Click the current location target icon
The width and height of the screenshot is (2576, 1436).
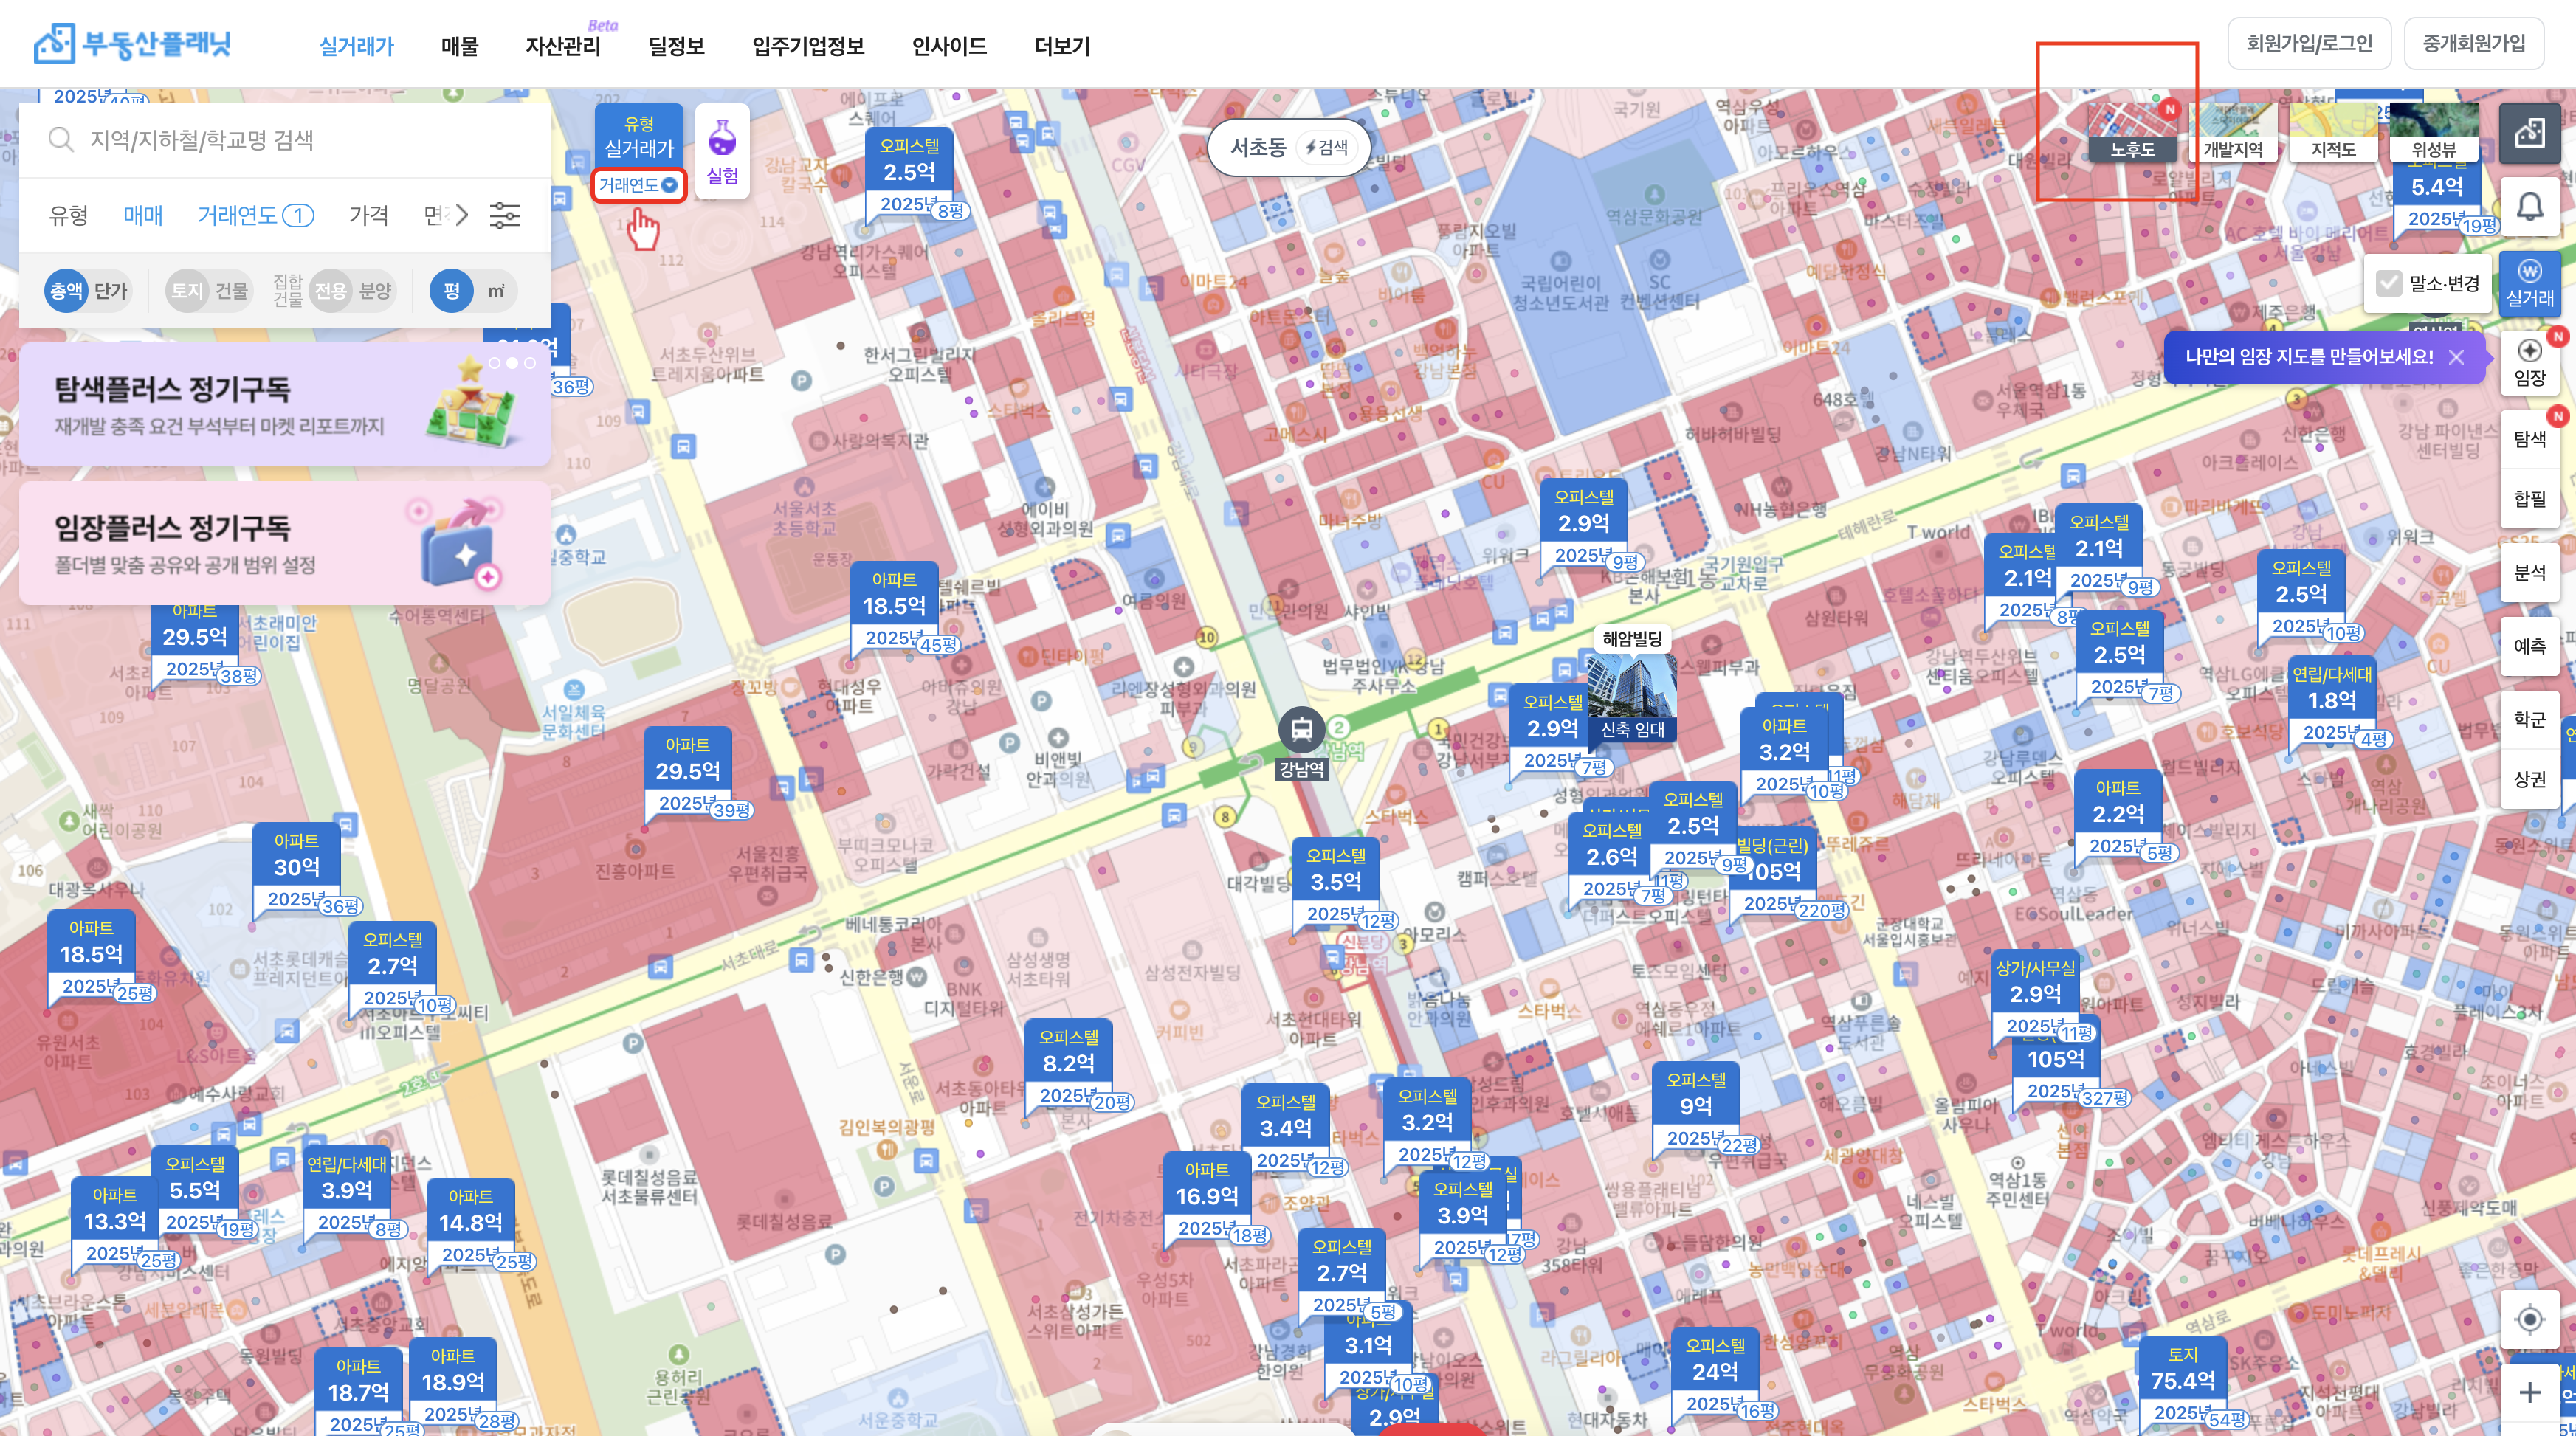pos(2529,1319)
